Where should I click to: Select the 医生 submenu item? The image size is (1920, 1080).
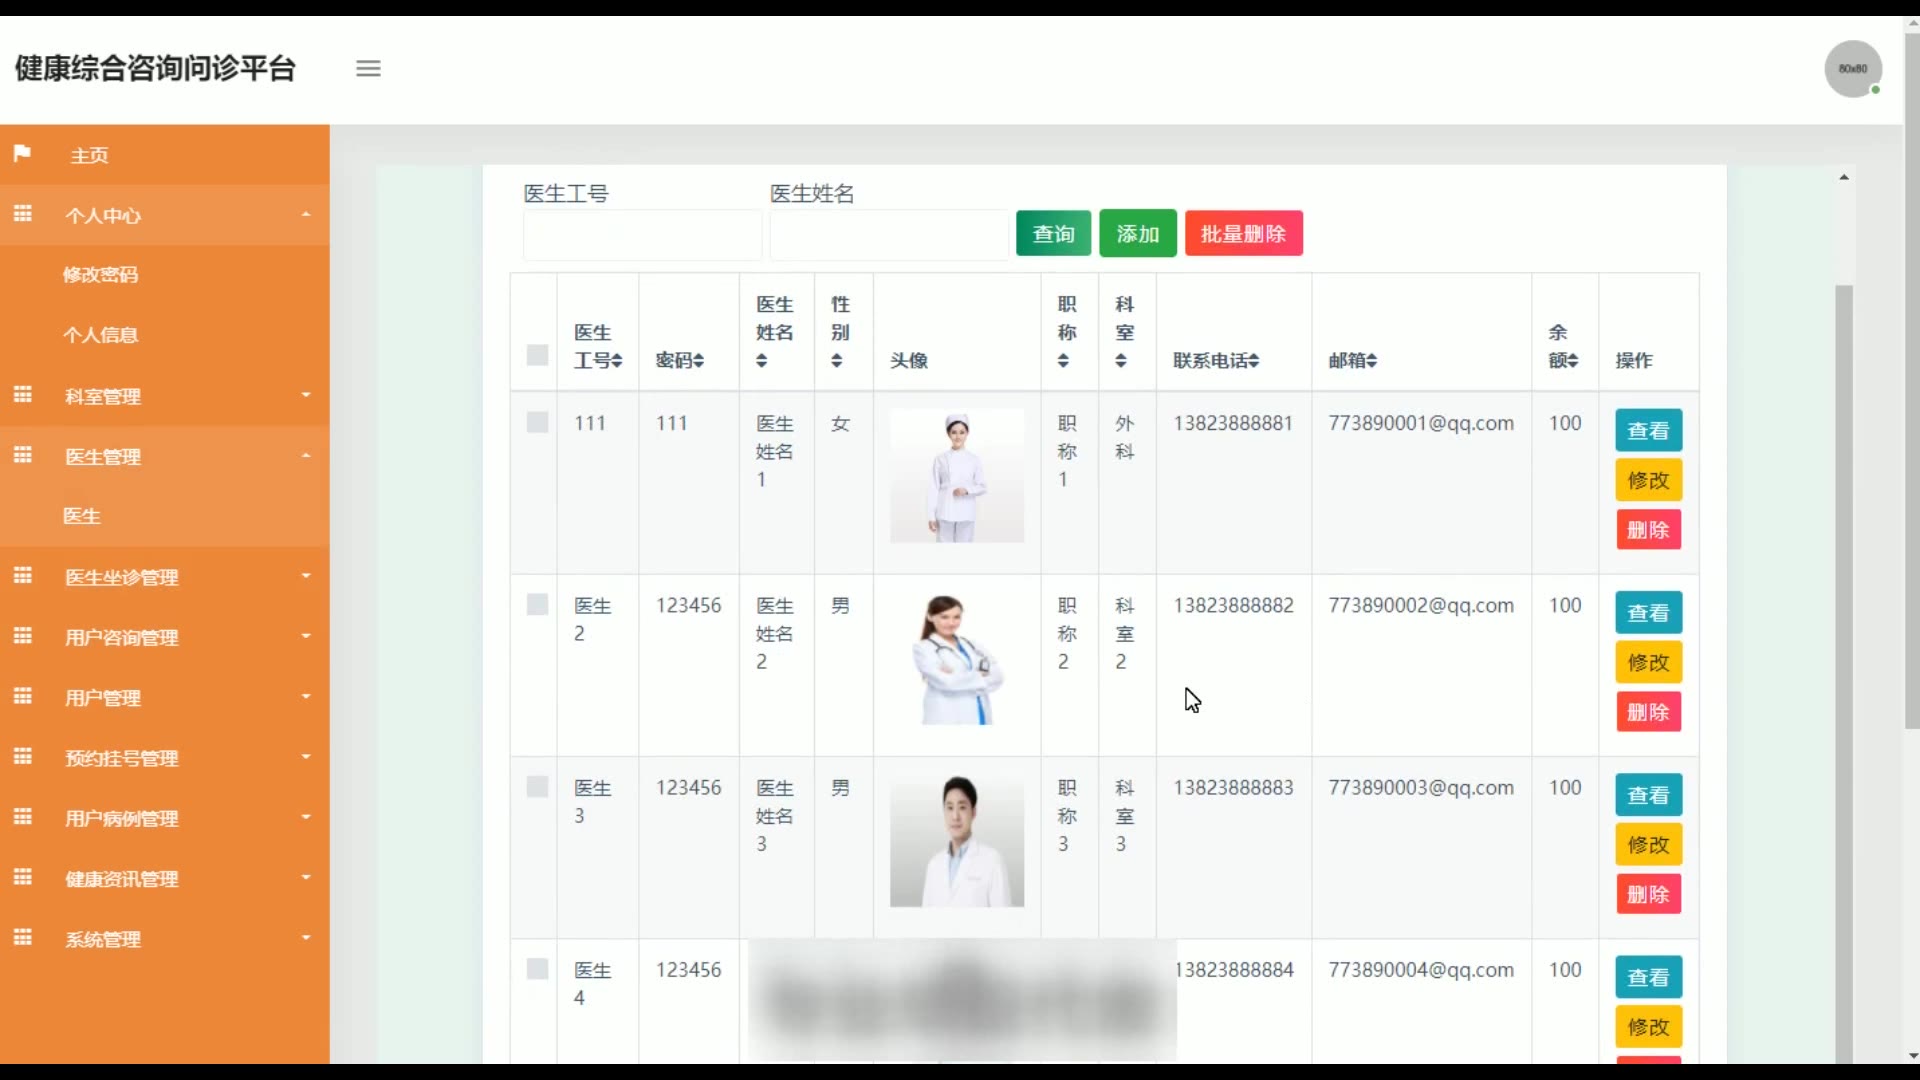point(82,516)
